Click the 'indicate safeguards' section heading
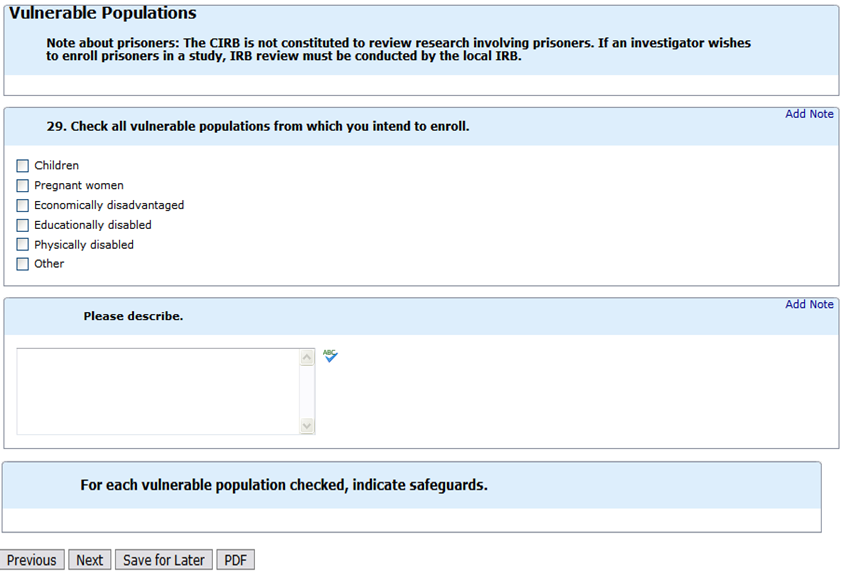846x574 pixels. point(284,485)
